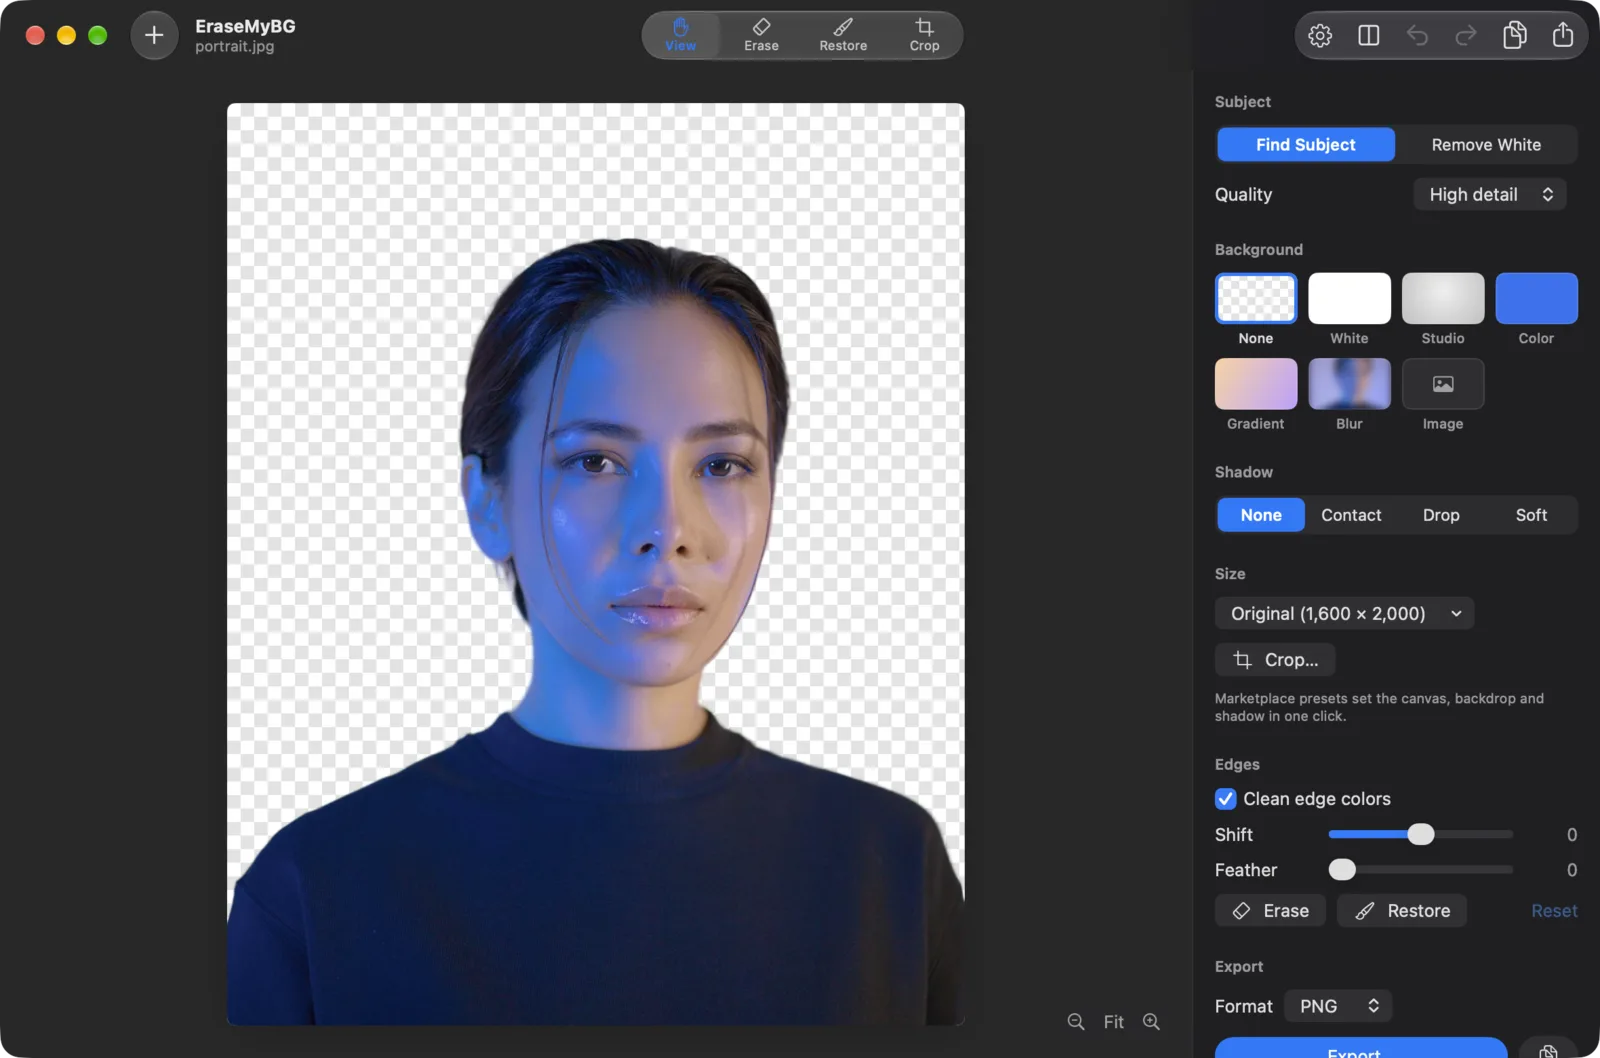
Task: Click Crop... button under Size
Action: [x=1275, y=660]
